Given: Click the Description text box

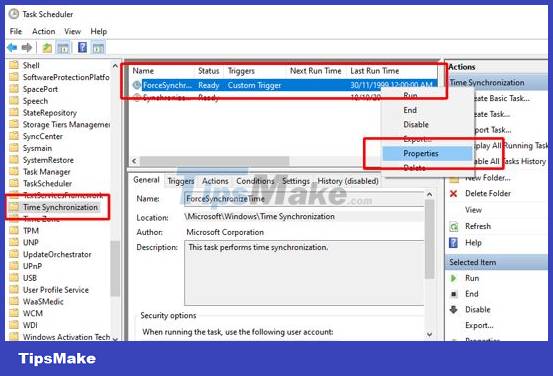Looking at the screenshot, I should click(304, 273).
